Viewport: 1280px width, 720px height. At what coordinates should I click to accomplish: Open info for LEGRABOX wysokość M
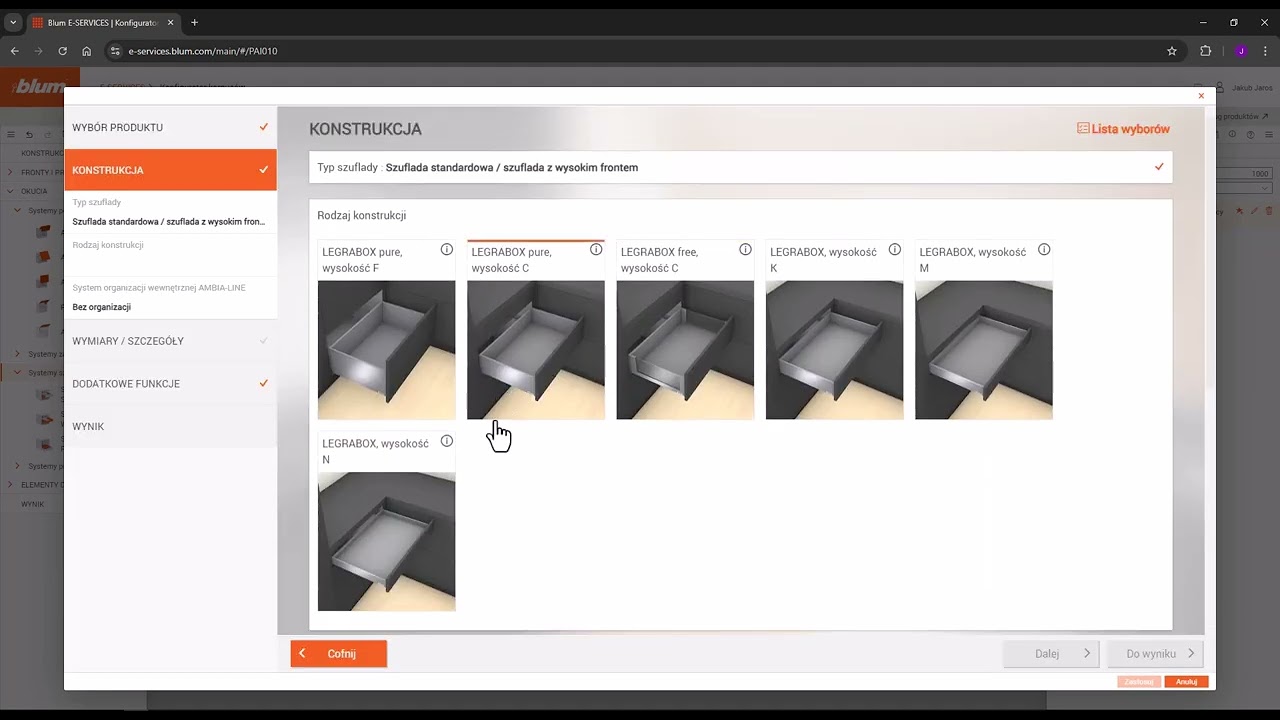pos(1044,249)
